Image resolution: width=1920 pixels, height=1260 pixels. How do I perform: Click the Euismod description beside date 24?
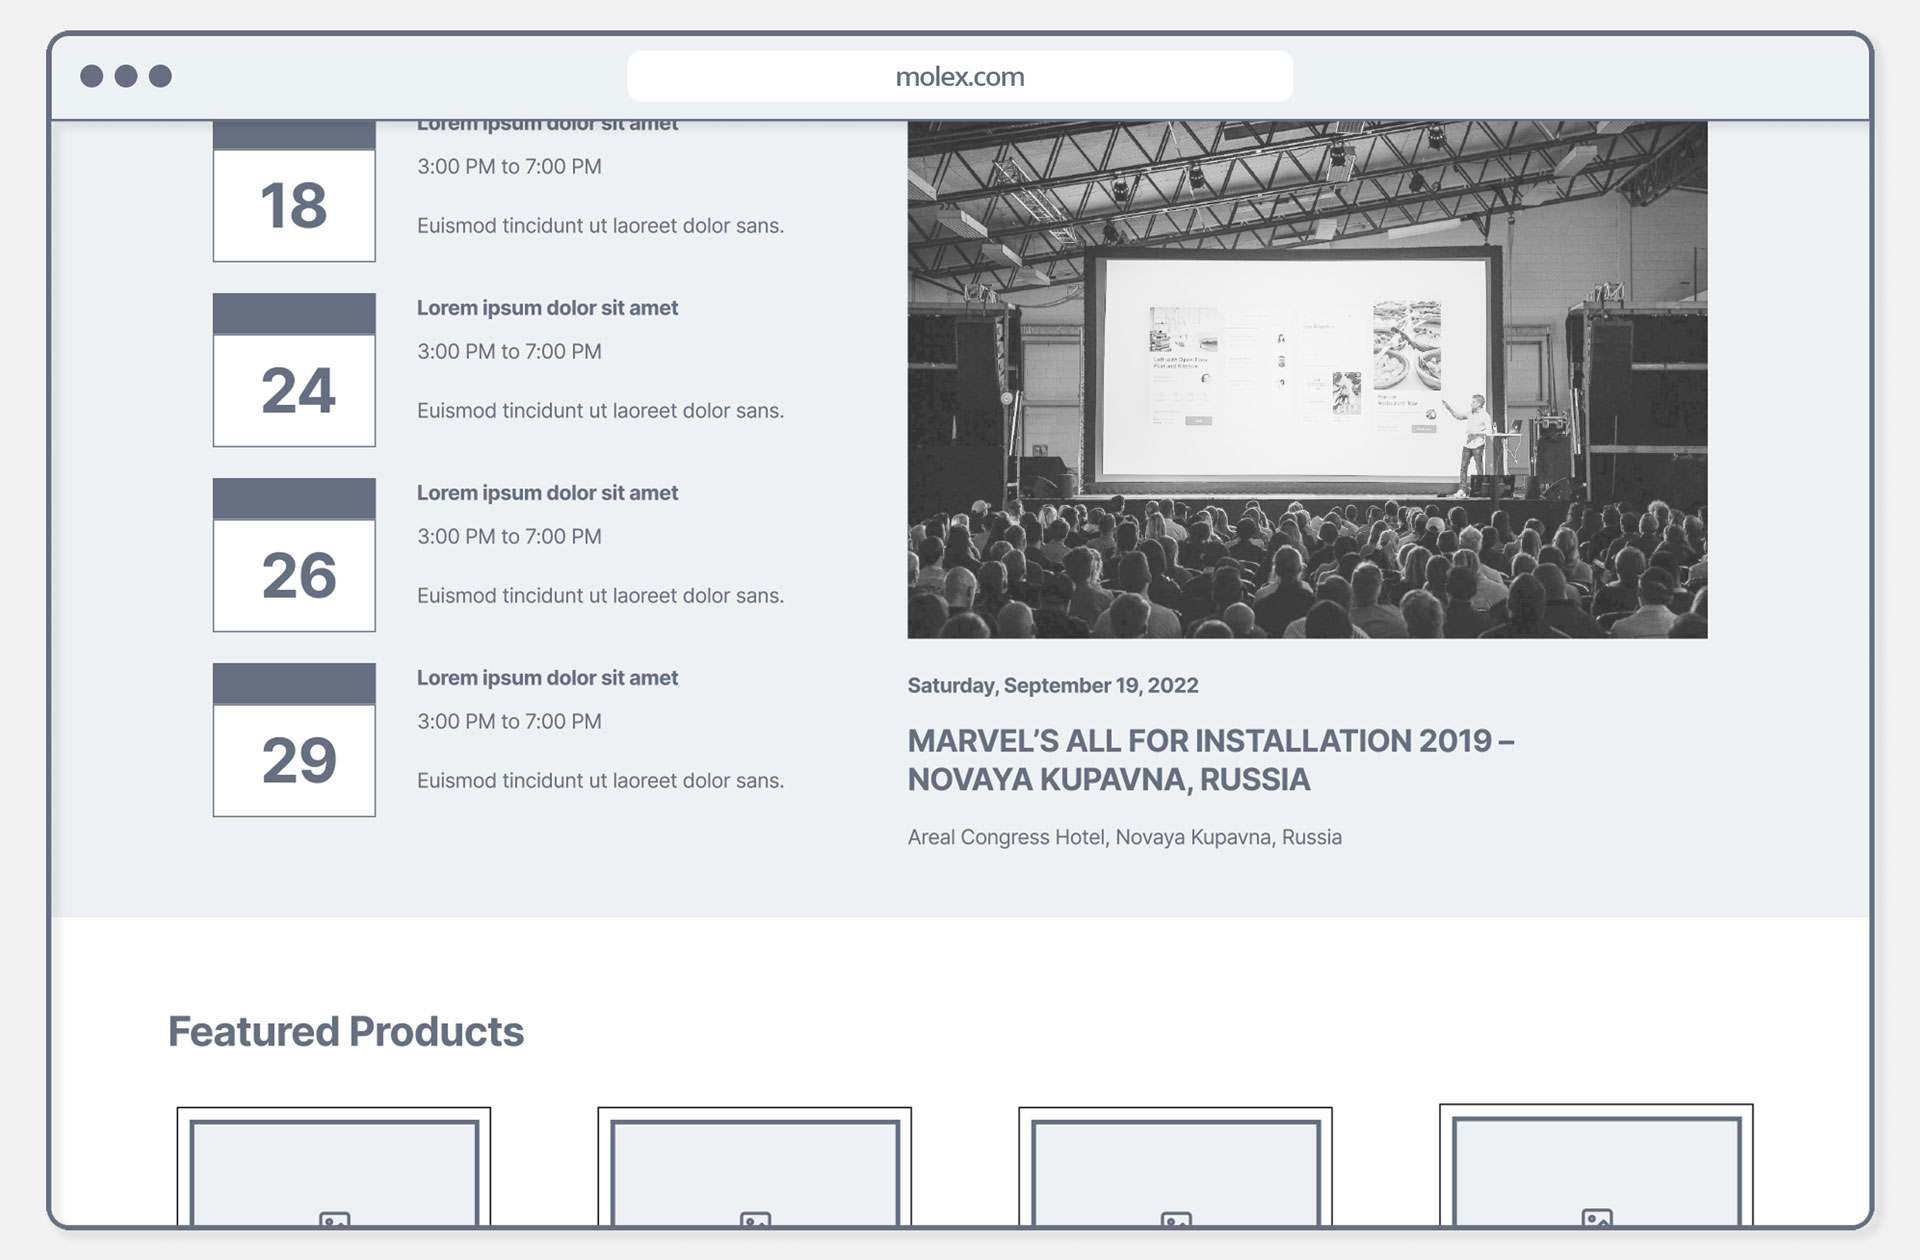point(600,411)
